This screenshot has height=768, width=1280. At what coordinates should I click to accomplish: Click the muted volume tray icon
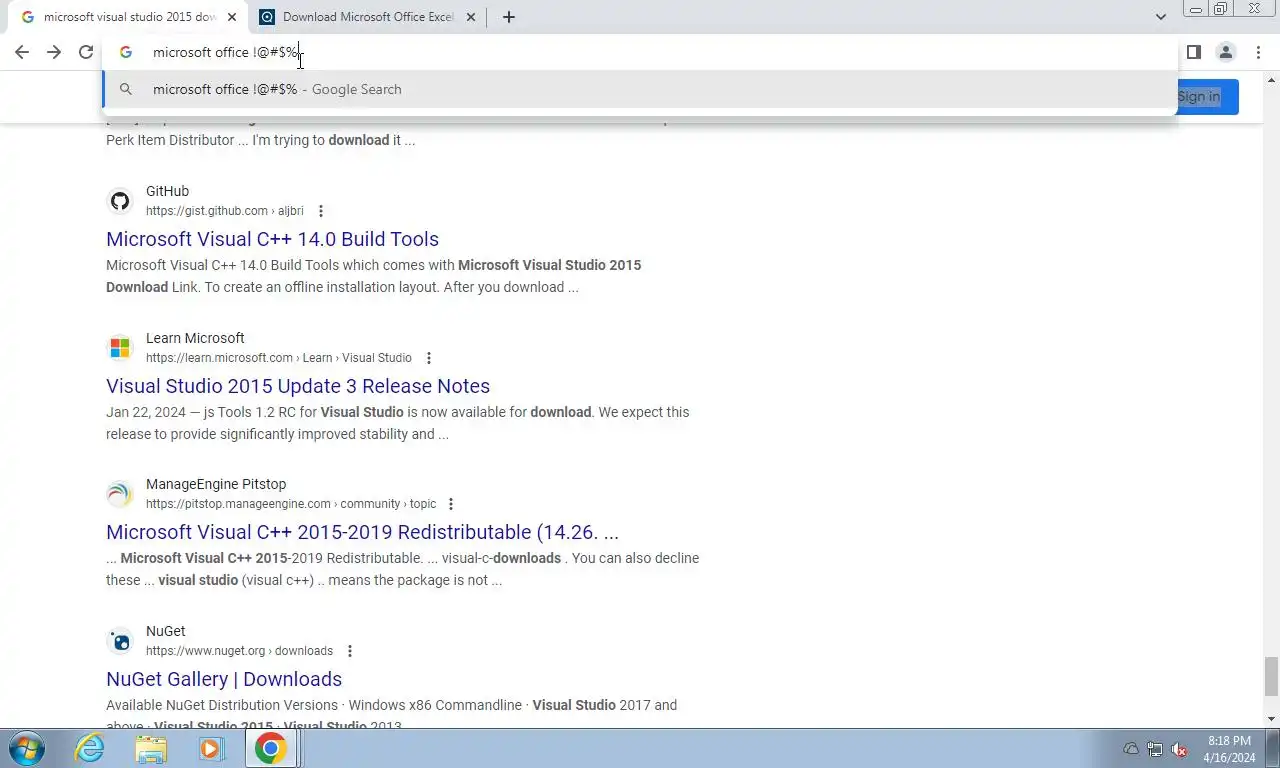pyautogui.click(x=1179, y=749)
